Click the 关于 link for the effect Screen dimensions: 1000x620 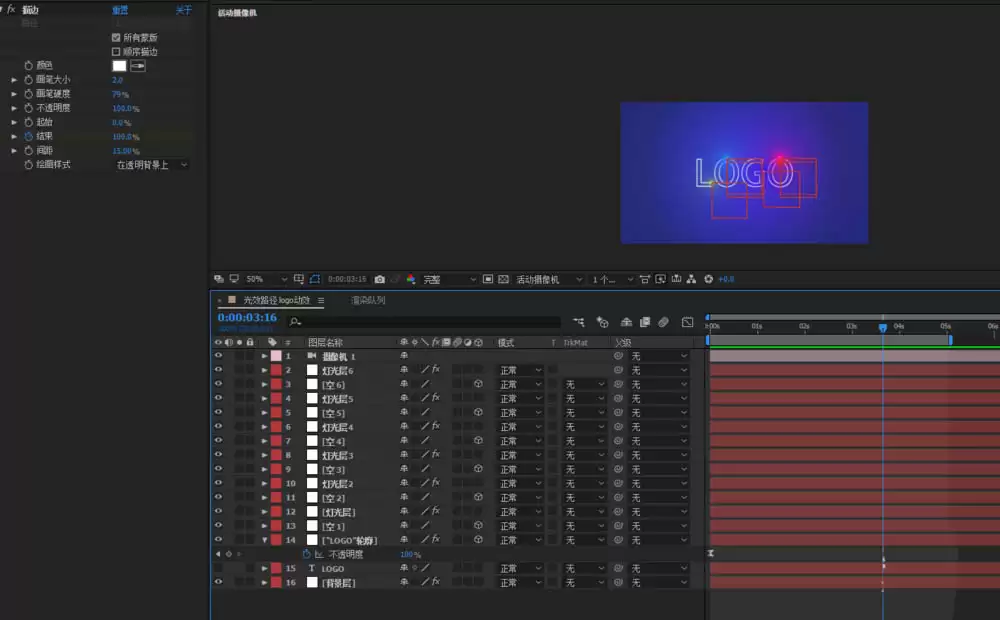coord(184,10)
